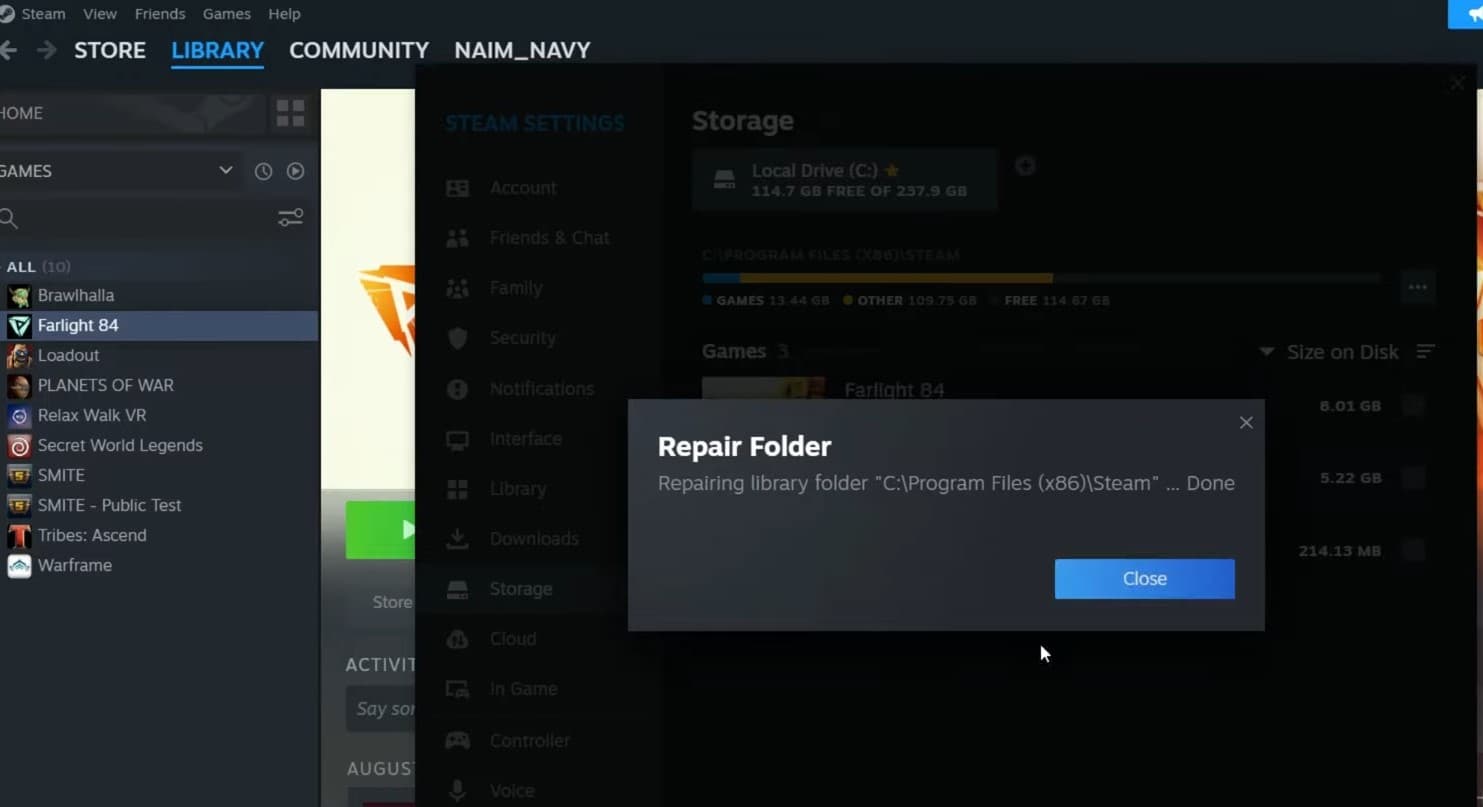Open the Size on Disk sort dropdown
This screenshot has width=1483, height=807.
1332,352
